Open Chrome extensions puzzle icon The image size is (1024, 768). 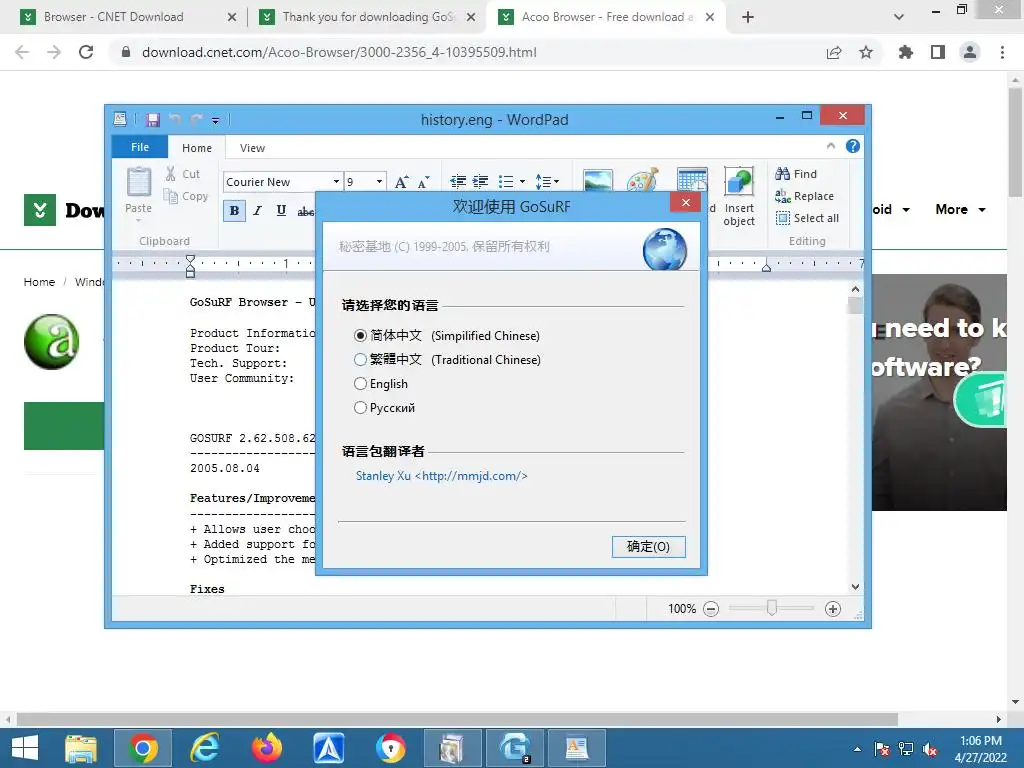905,52
